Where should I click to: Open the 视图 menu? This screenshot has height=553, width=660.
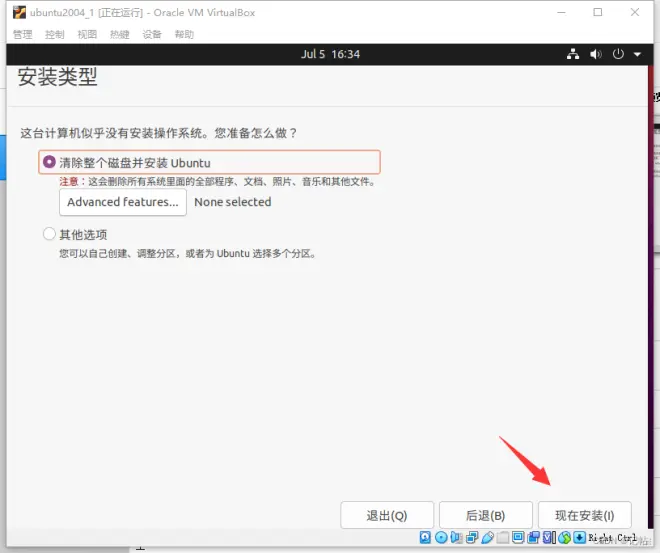(87, 34)
